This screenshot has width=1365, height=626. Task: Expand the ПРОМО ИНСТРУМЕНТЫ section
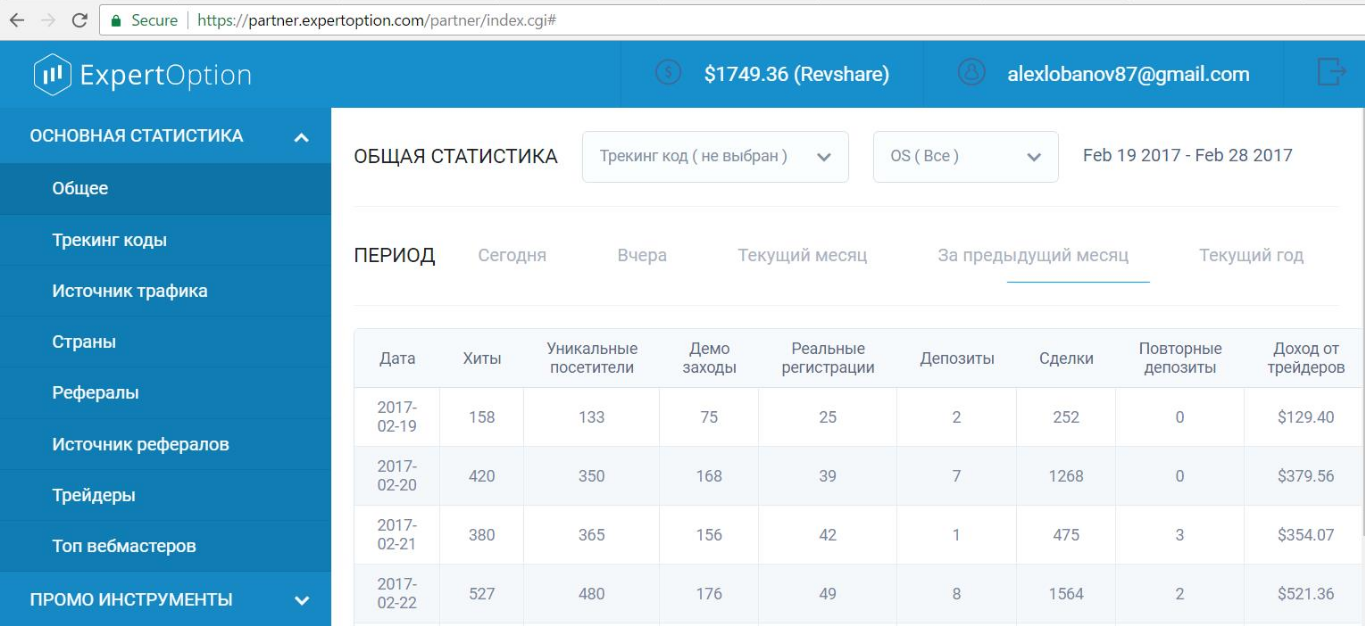point(301,600)
